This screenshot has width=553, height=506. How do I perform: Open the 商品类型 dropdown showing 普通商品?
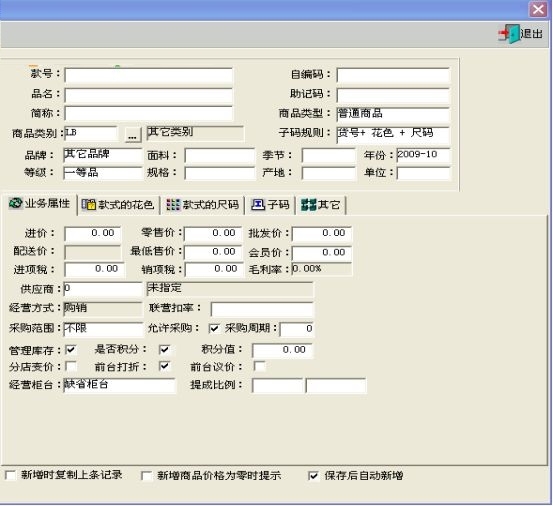point(393,114)
